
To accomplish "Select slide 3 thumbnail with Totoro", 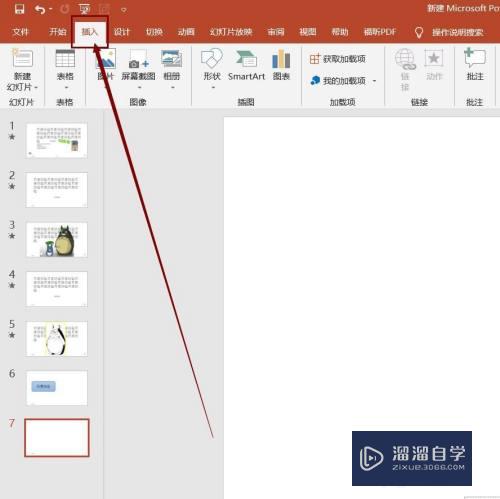I will (57, 239).
